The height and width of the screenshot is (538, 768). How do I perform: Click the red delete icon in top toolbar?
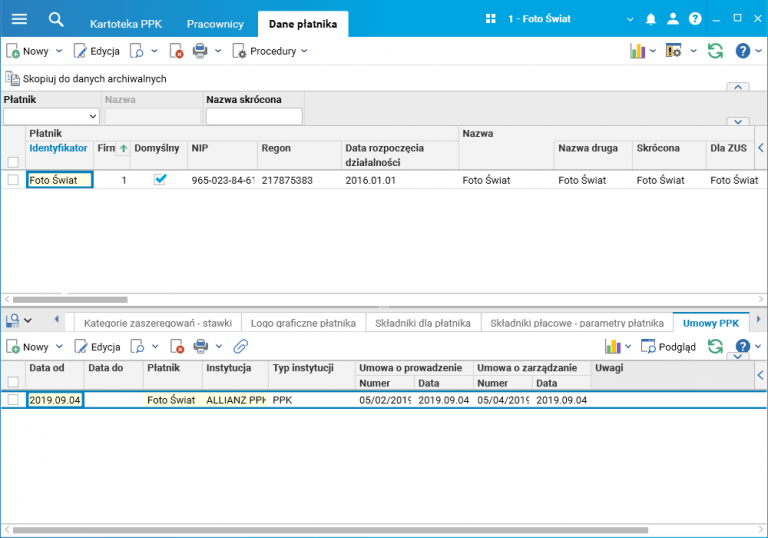point(176,51)
